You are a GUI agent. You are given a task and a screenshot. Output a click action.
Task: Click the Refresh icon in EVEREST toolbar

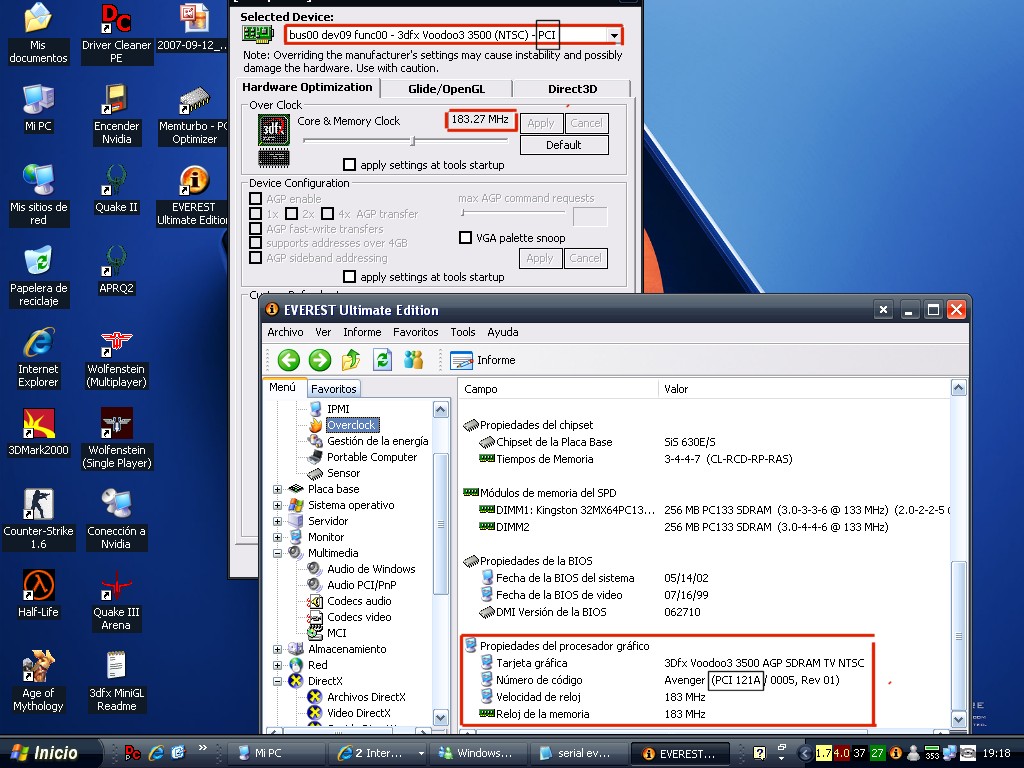click(x=383, y=360)
